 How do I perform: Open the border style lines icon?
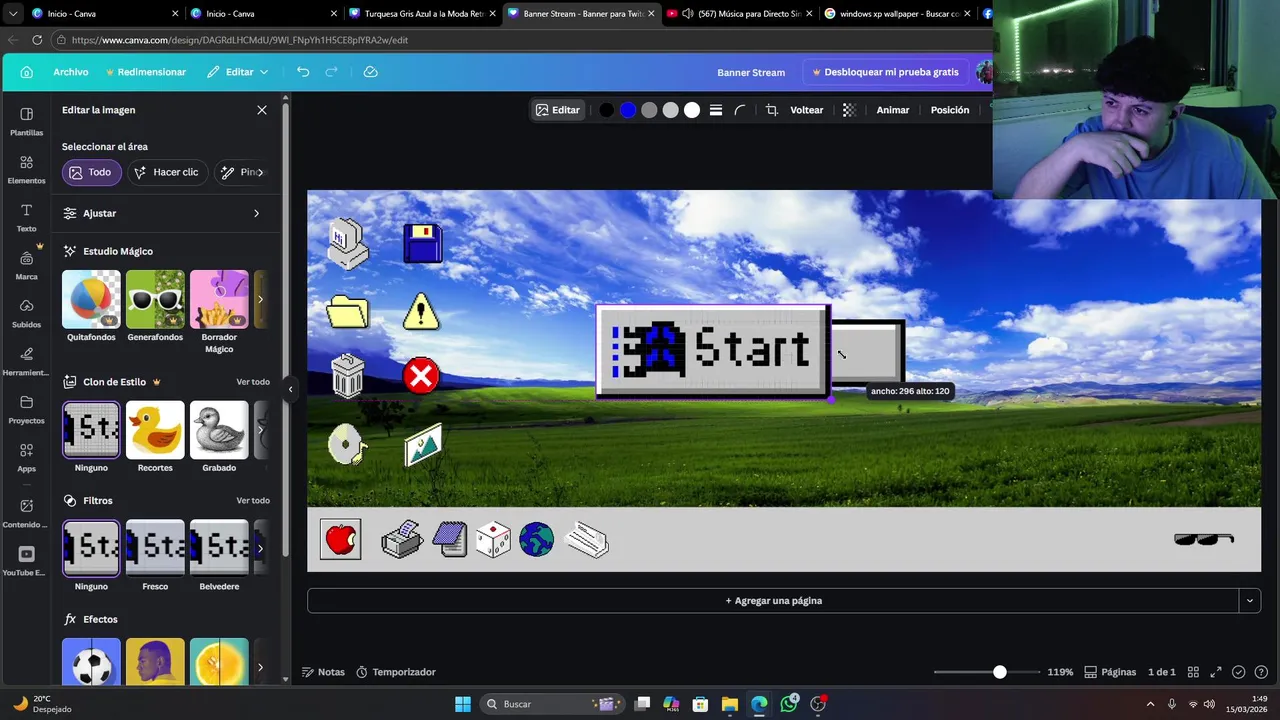(716, 110)
